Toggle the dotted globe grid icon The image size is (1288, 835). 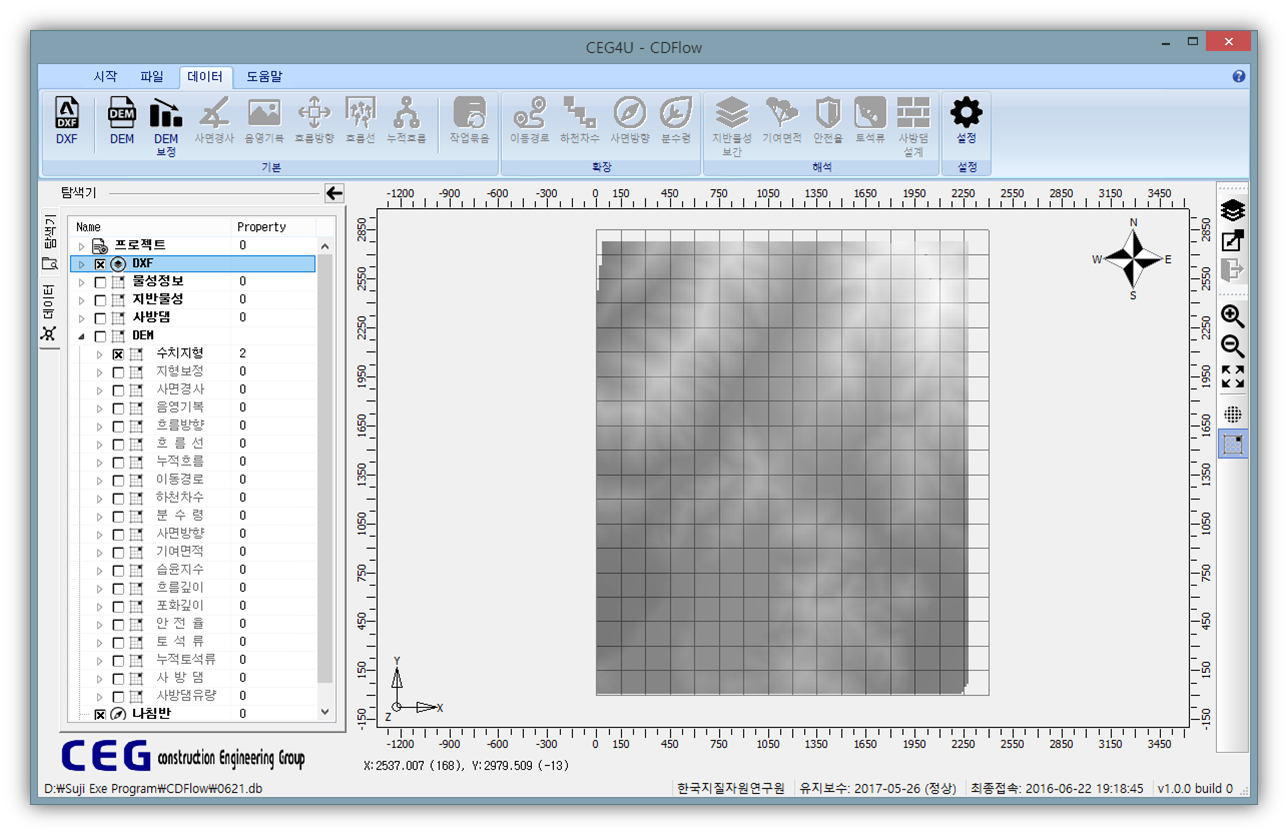pyautogui.click(x=1233, y=414)
